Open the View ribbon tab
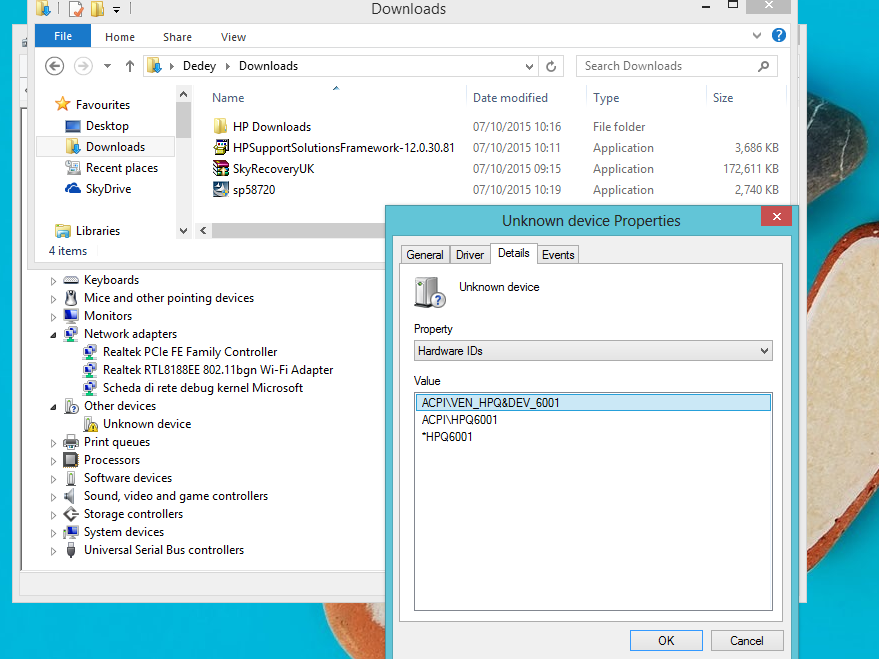This screenshot has height=659, width=879. [x=233, y=37]
